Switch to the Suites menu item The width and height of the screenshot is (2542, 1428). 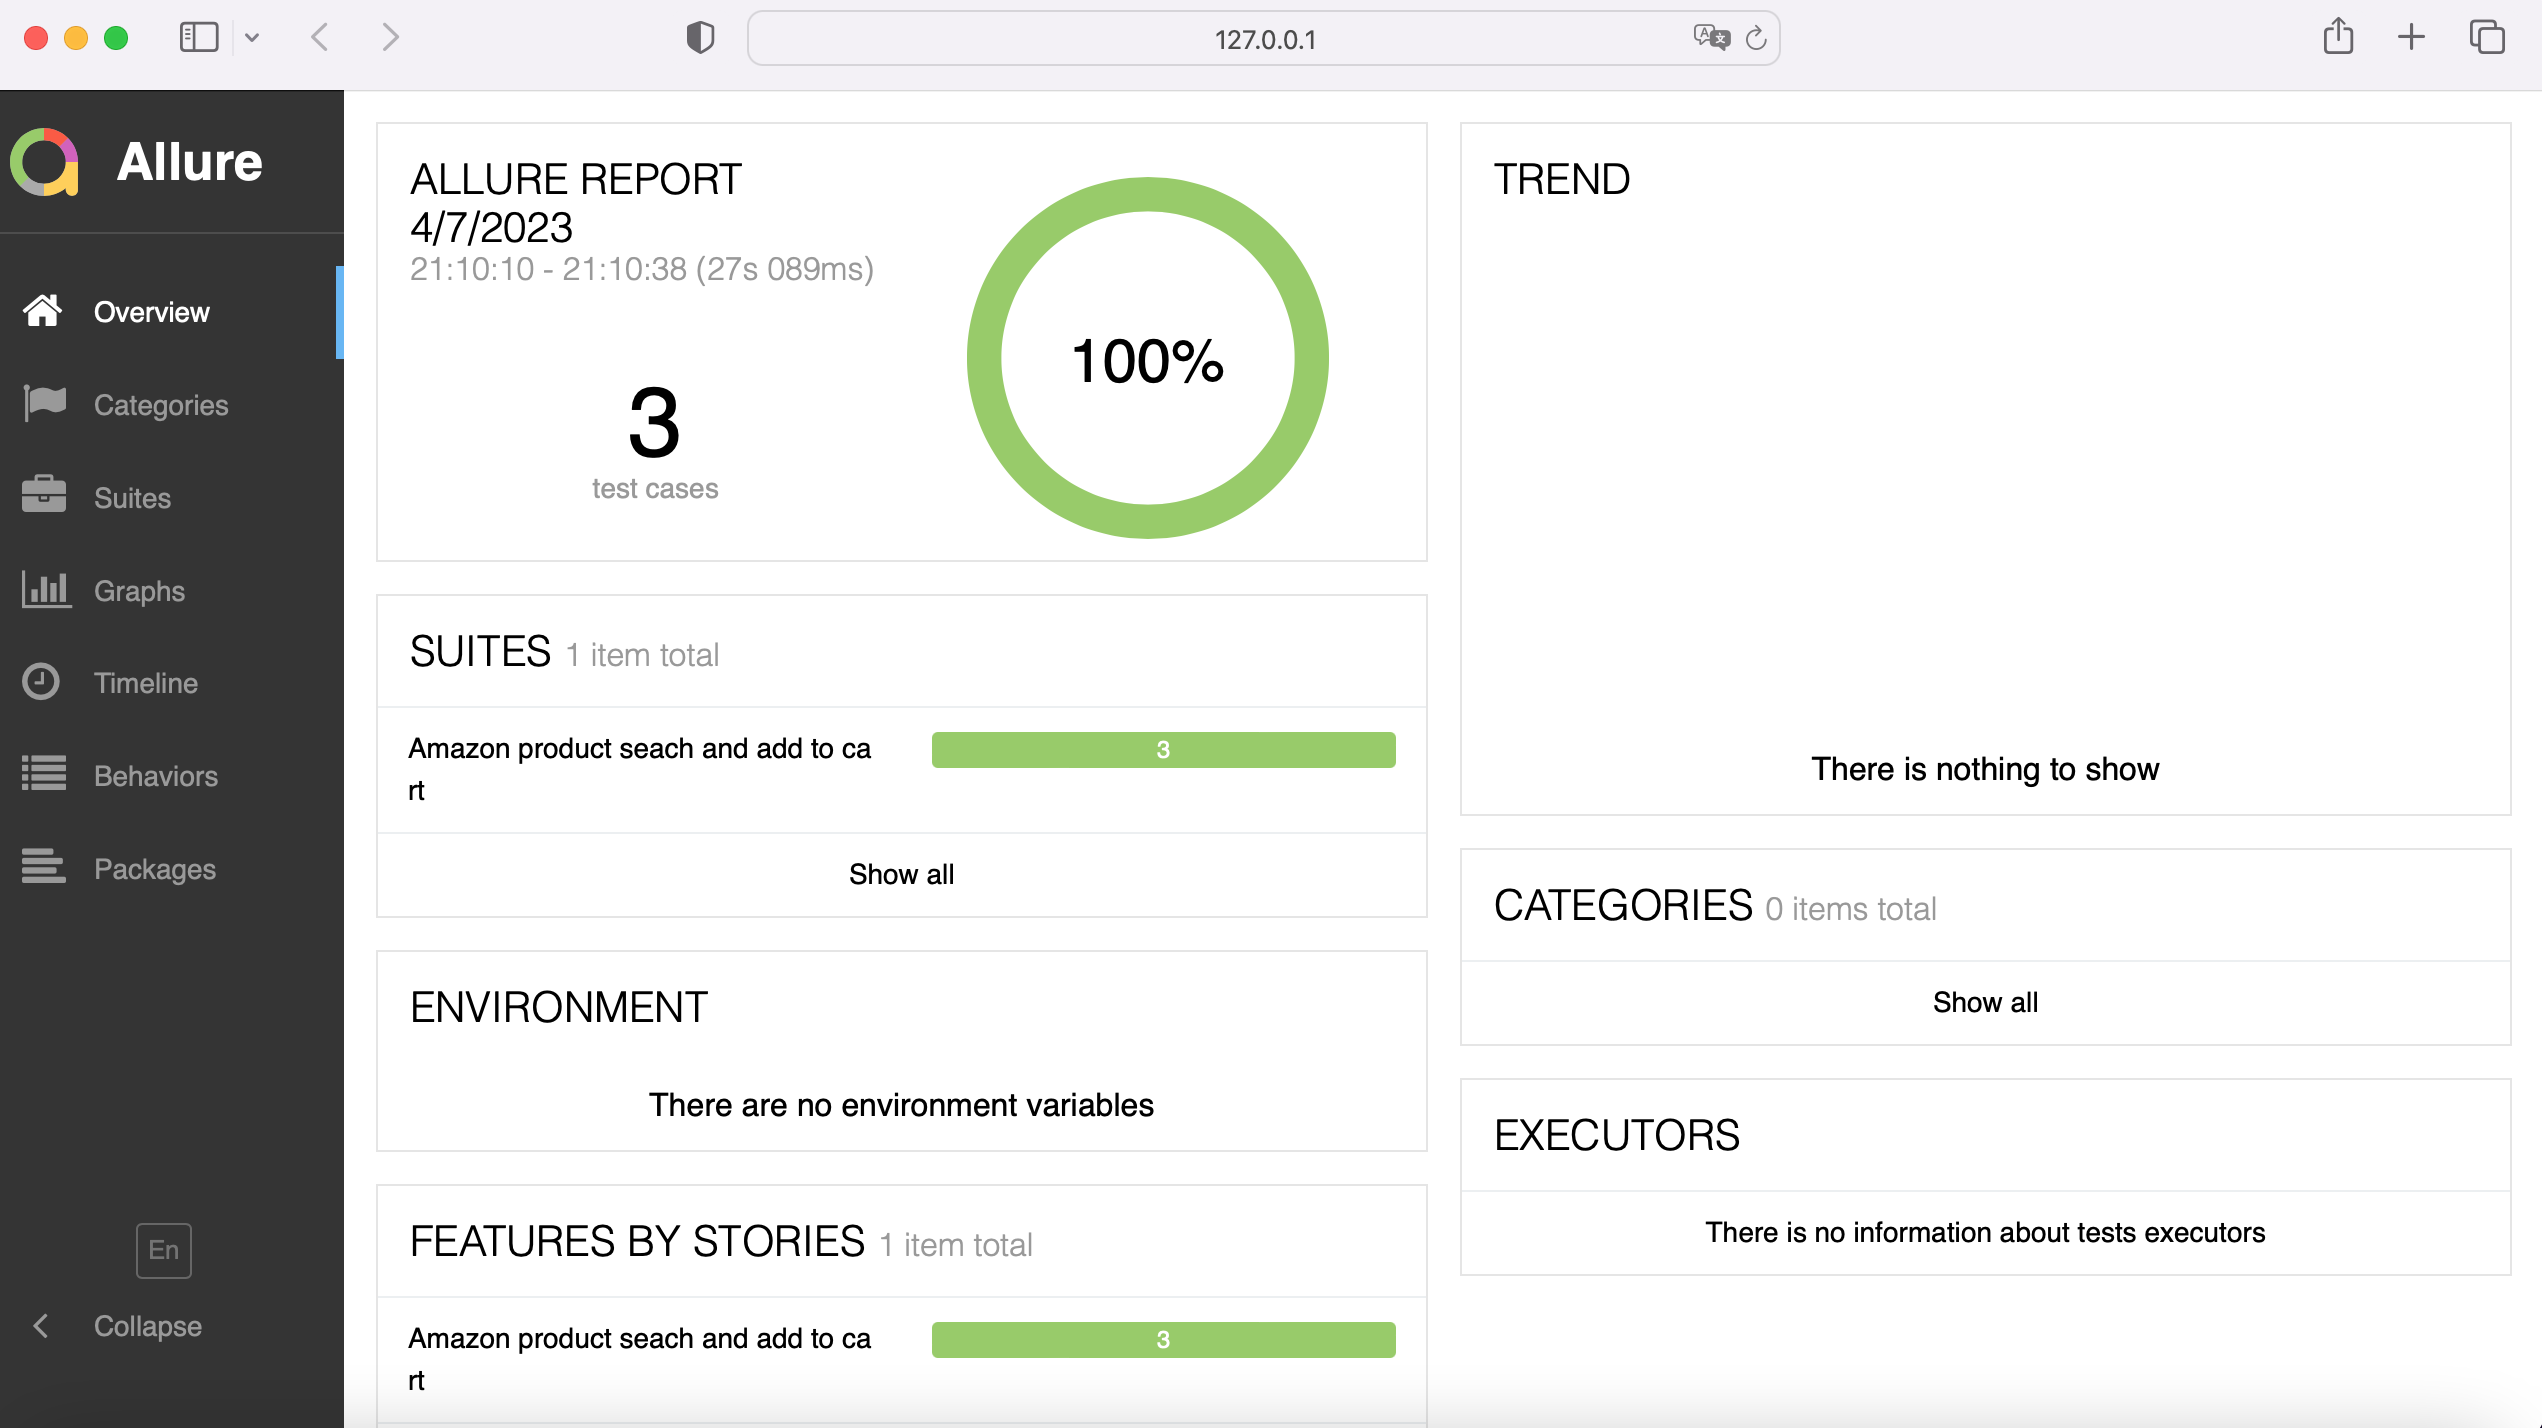[132, 498]
